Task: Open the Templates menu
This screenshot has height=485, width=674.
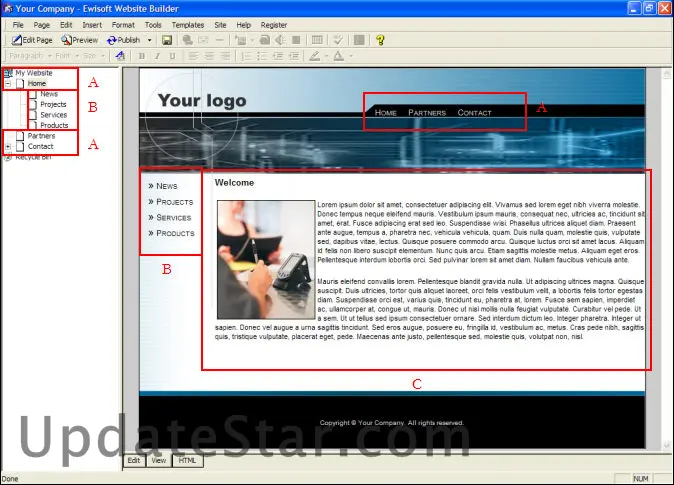Action: (x=188, y=25)
